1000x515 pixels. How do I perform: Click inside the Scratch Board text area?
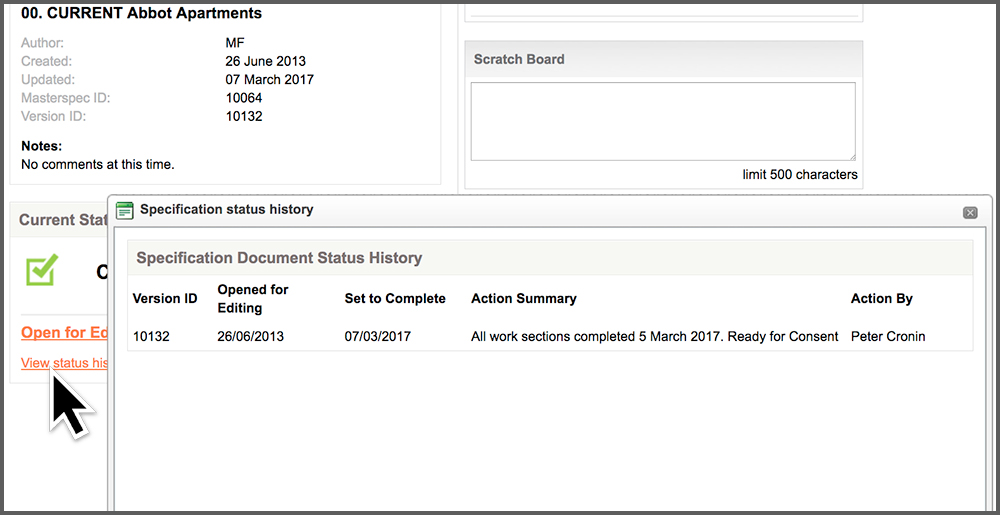(x=663, y=121)
